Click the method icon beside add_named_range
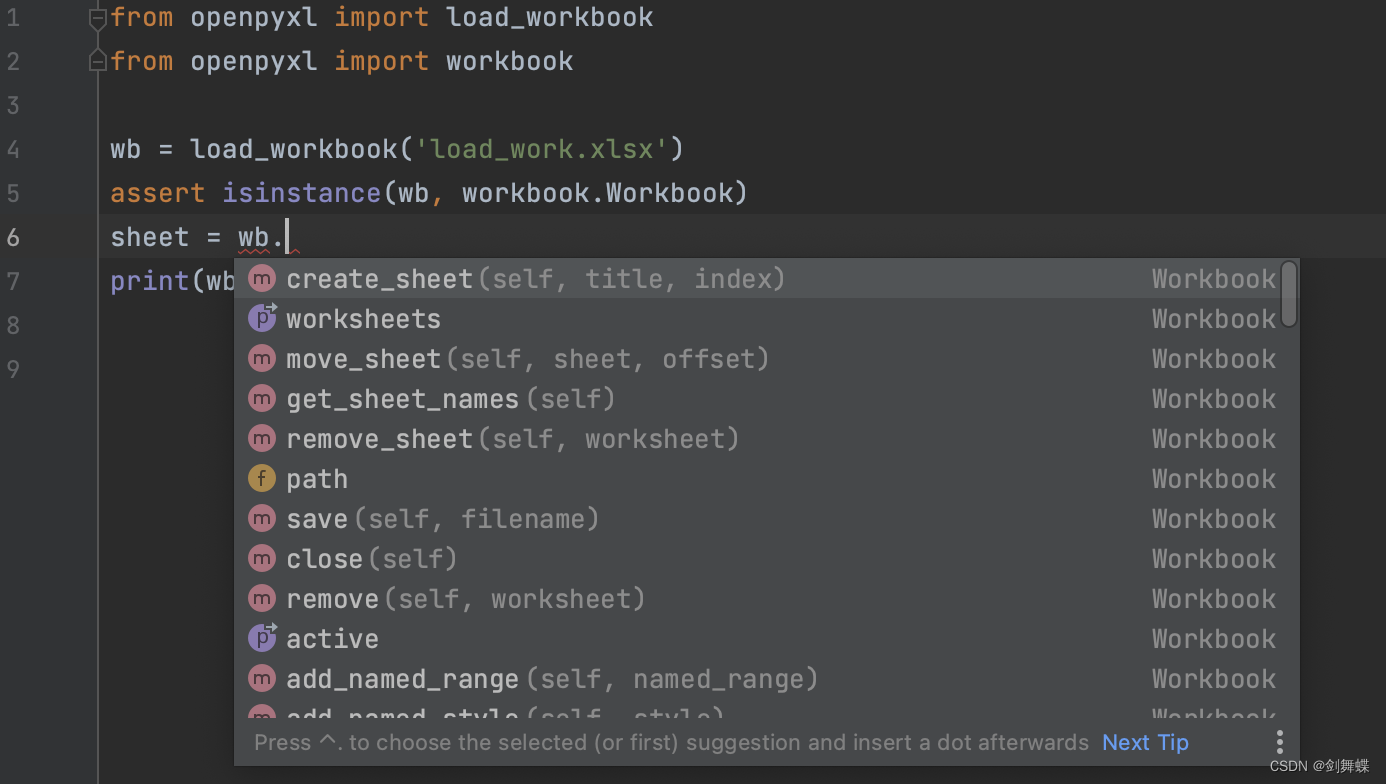Viewport: 1386px width, 784px height. (x=261, y=679)
